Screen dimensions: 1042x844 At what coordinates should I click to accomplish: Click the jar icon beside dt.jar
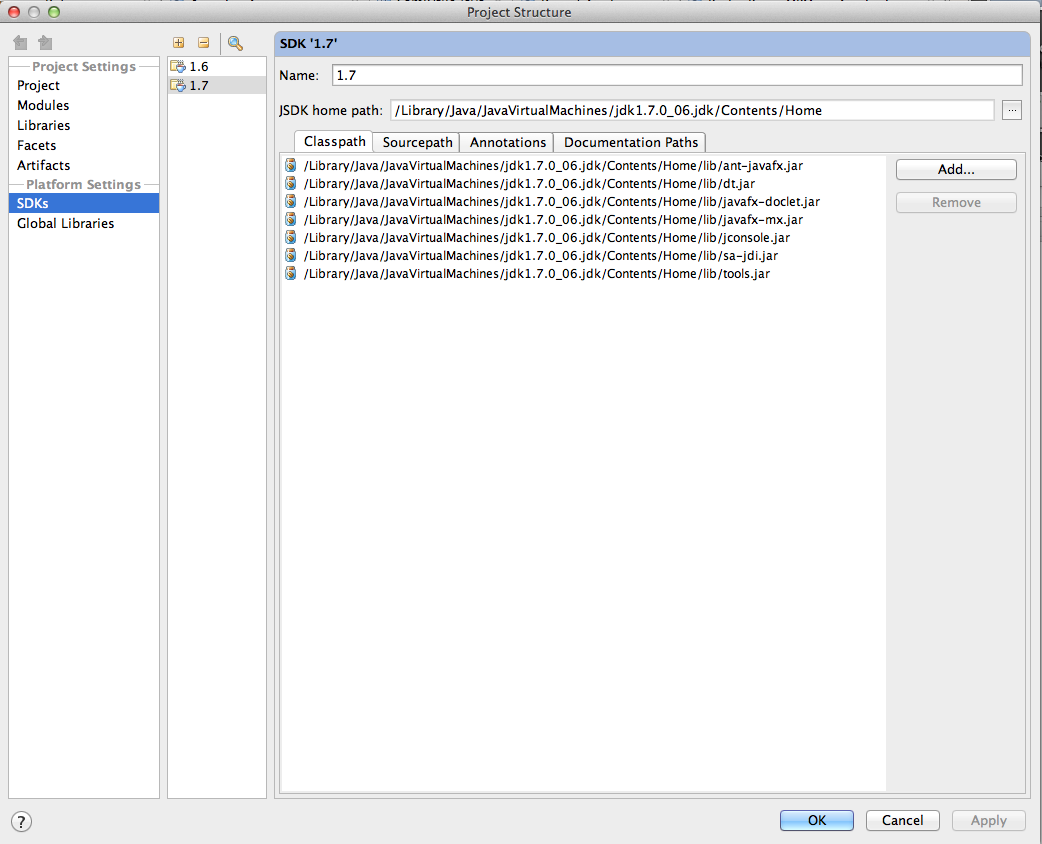tap(290, 183)
